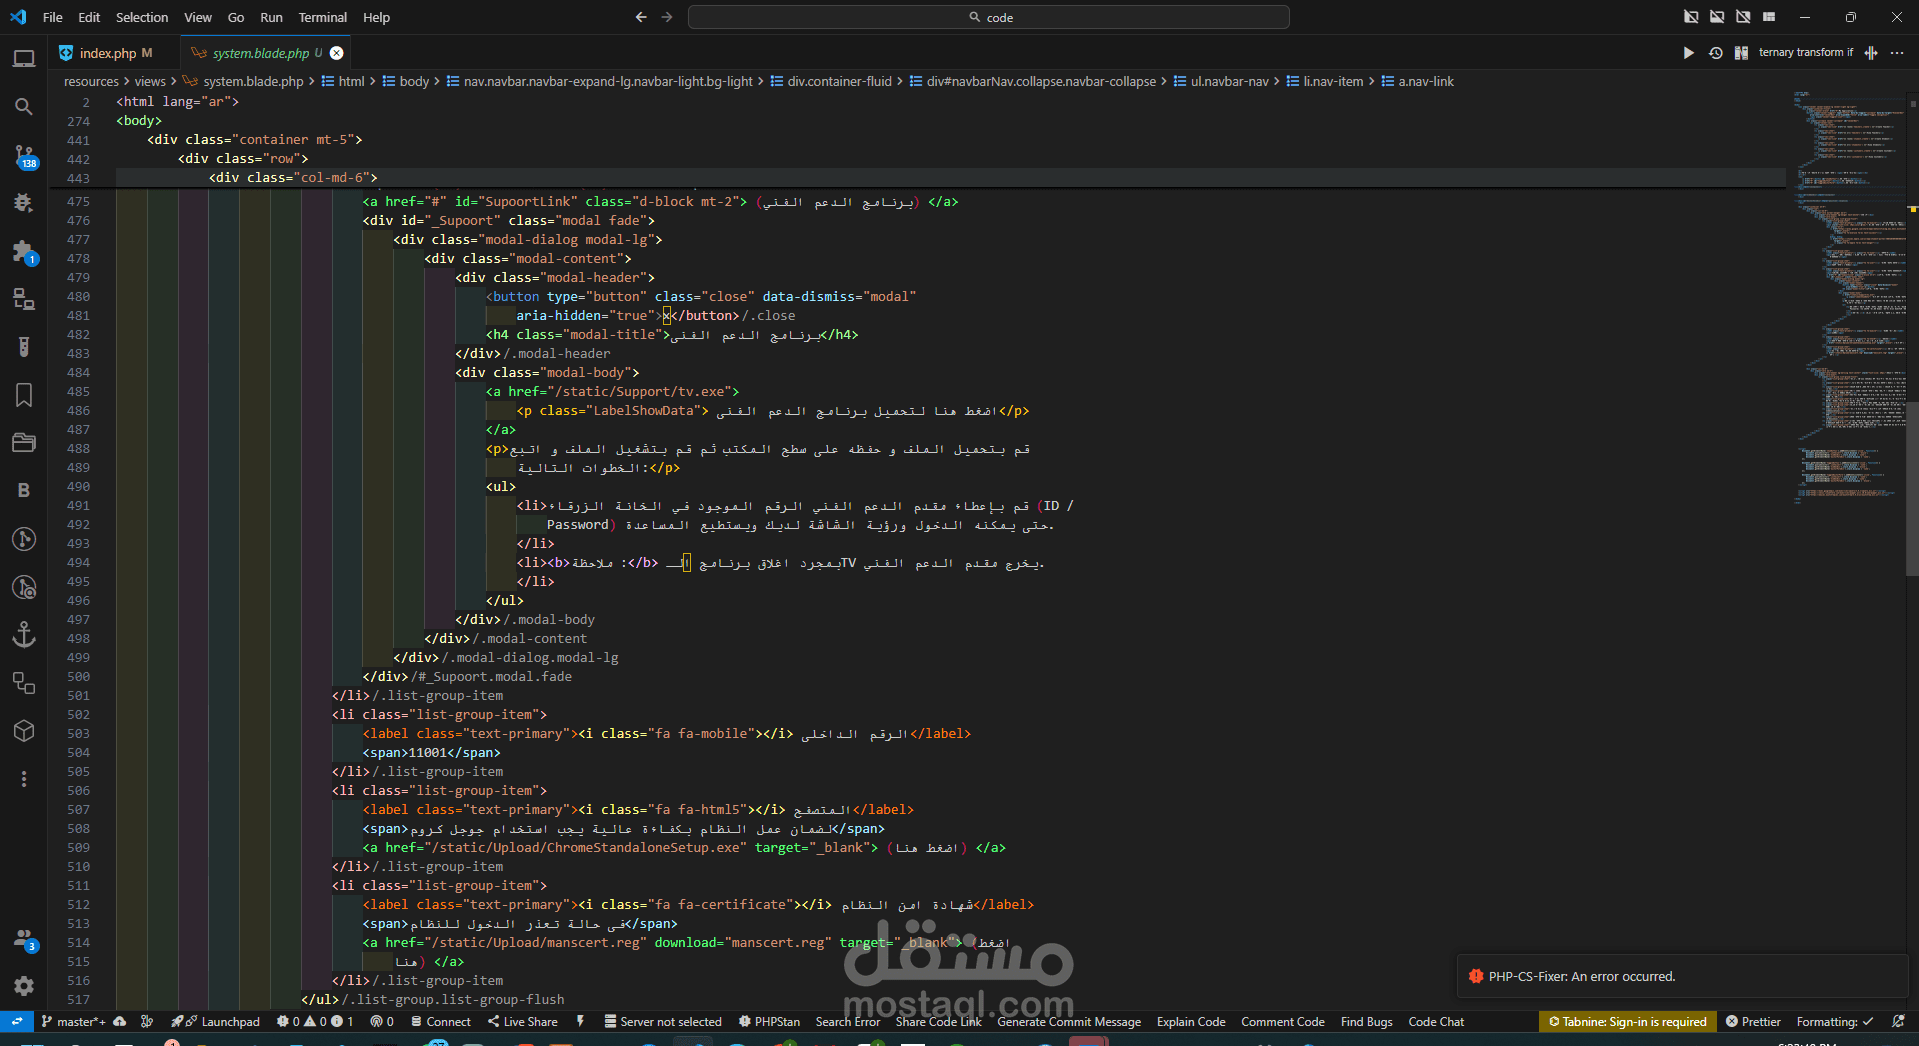1919x1046 pixels.
Task: Open the master branch picker
Action: pyautogui.click(x=73, y=1021)
